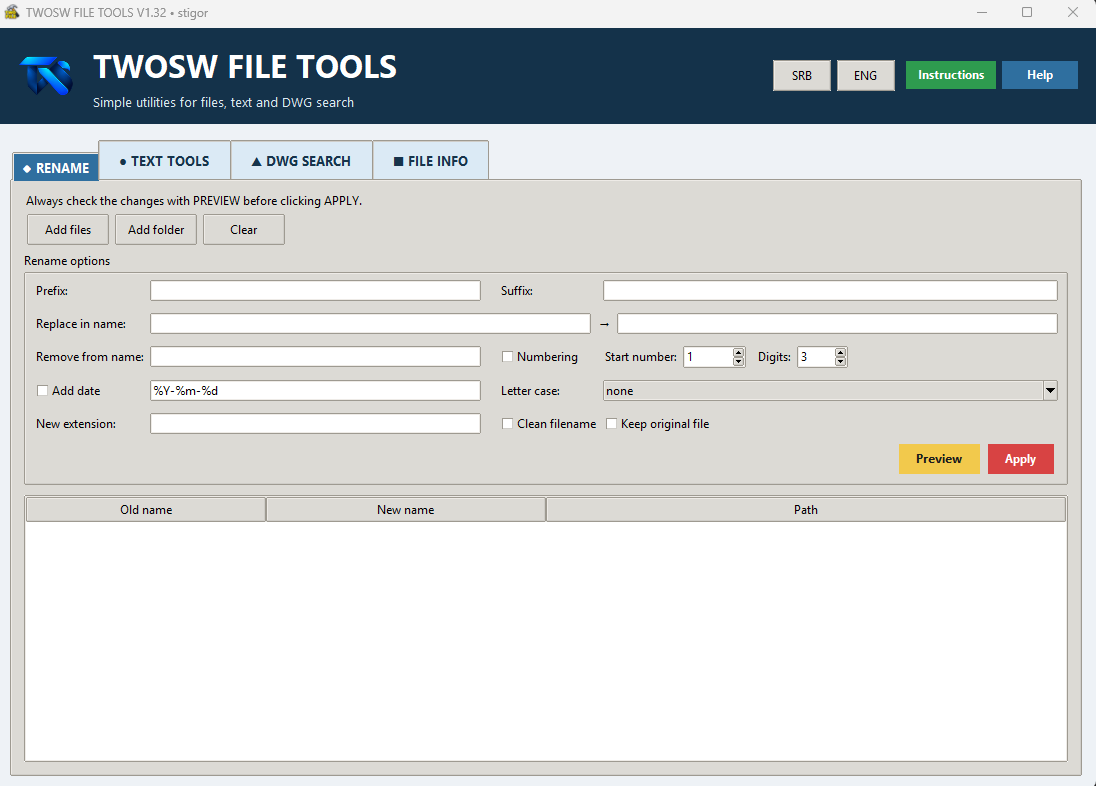Click the app icon in title bar
Image resolution: width=1096 pixels, height=786 pixels.
[12, 12]
